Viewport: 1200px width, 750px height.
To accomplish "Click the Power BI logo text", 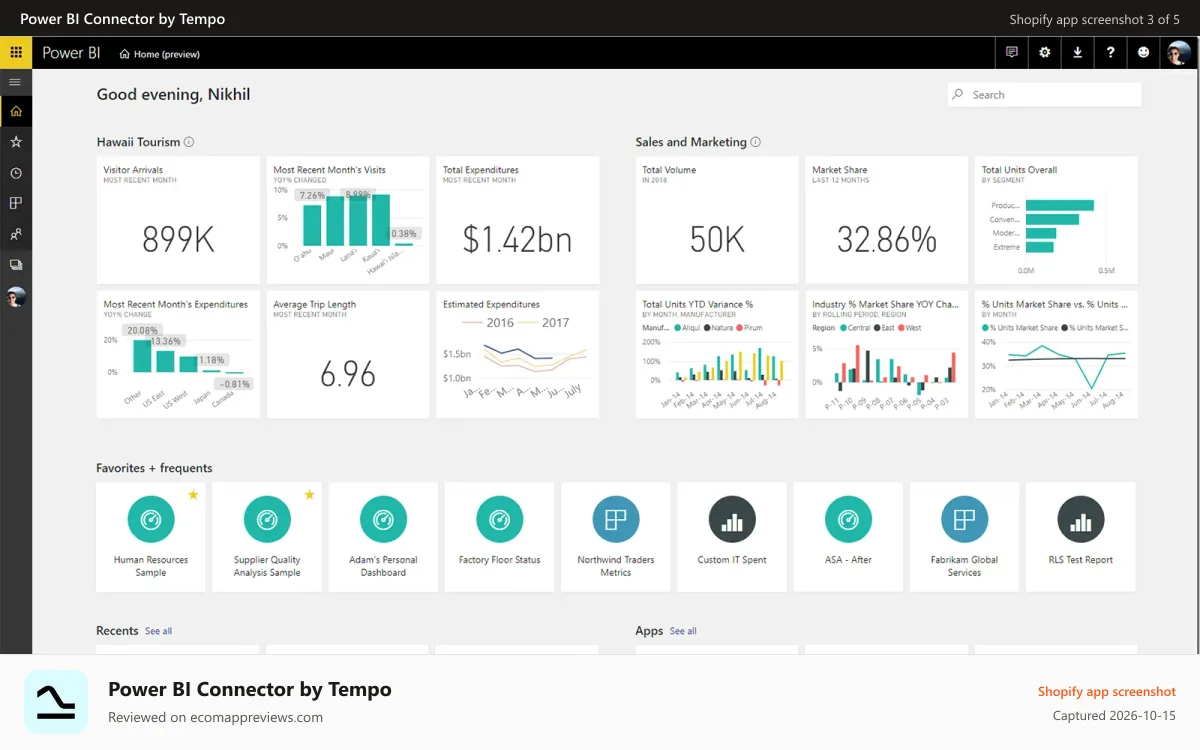I will (x=71, y=53).
